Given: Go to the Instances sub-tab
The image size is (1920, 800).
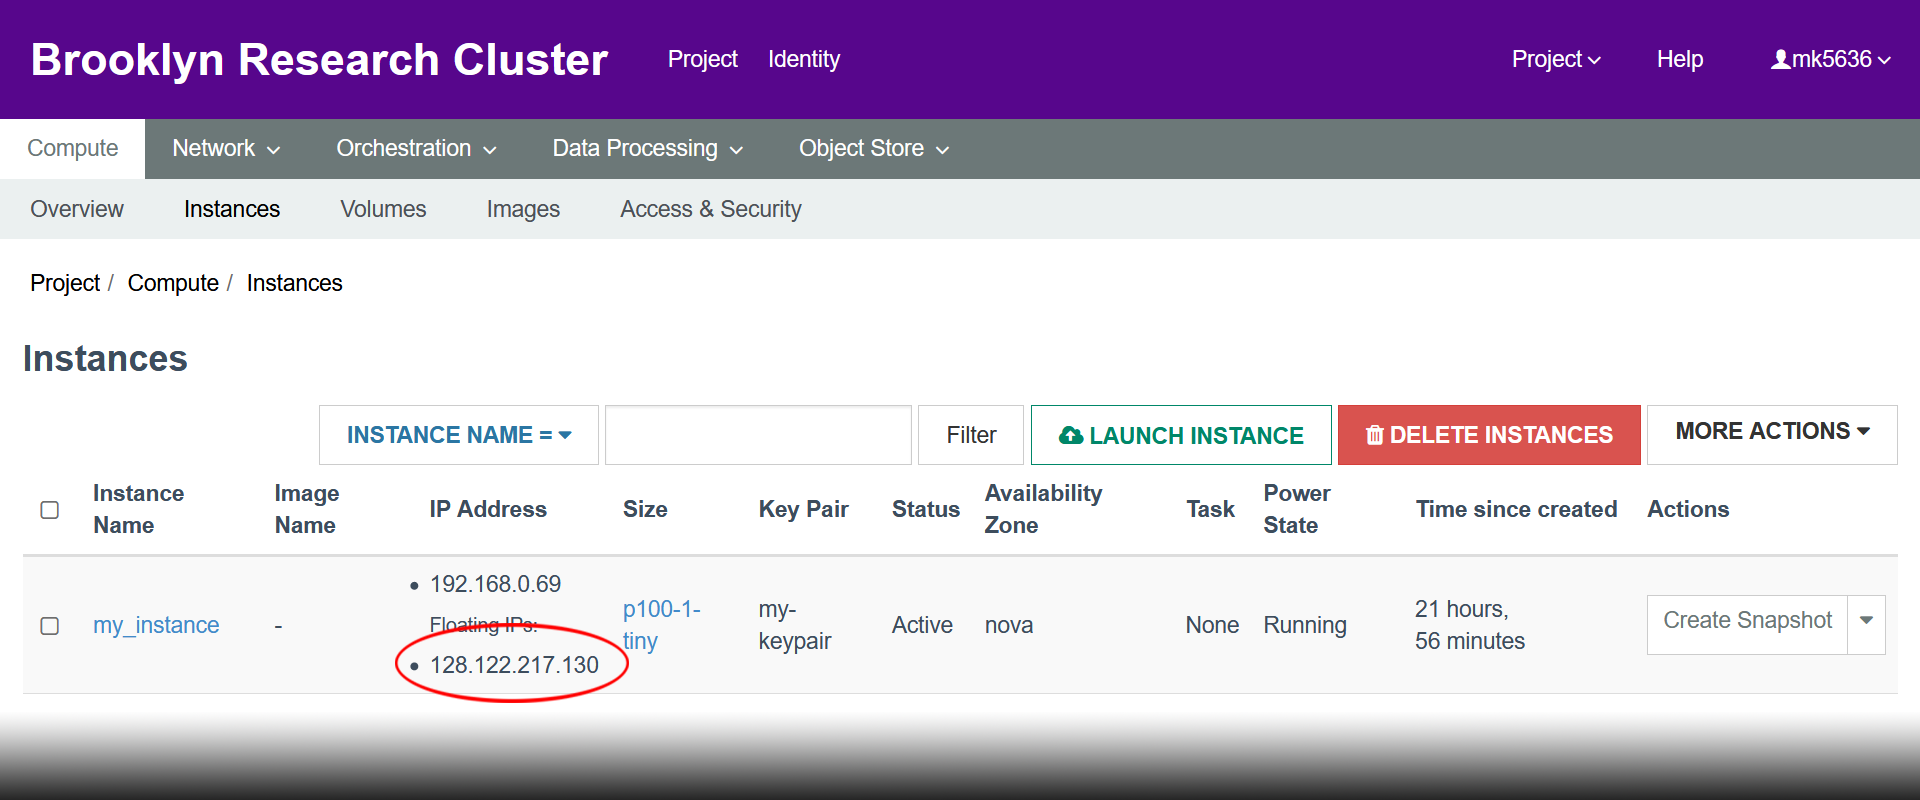Looking at the screenshot, I should coord(232,209).
